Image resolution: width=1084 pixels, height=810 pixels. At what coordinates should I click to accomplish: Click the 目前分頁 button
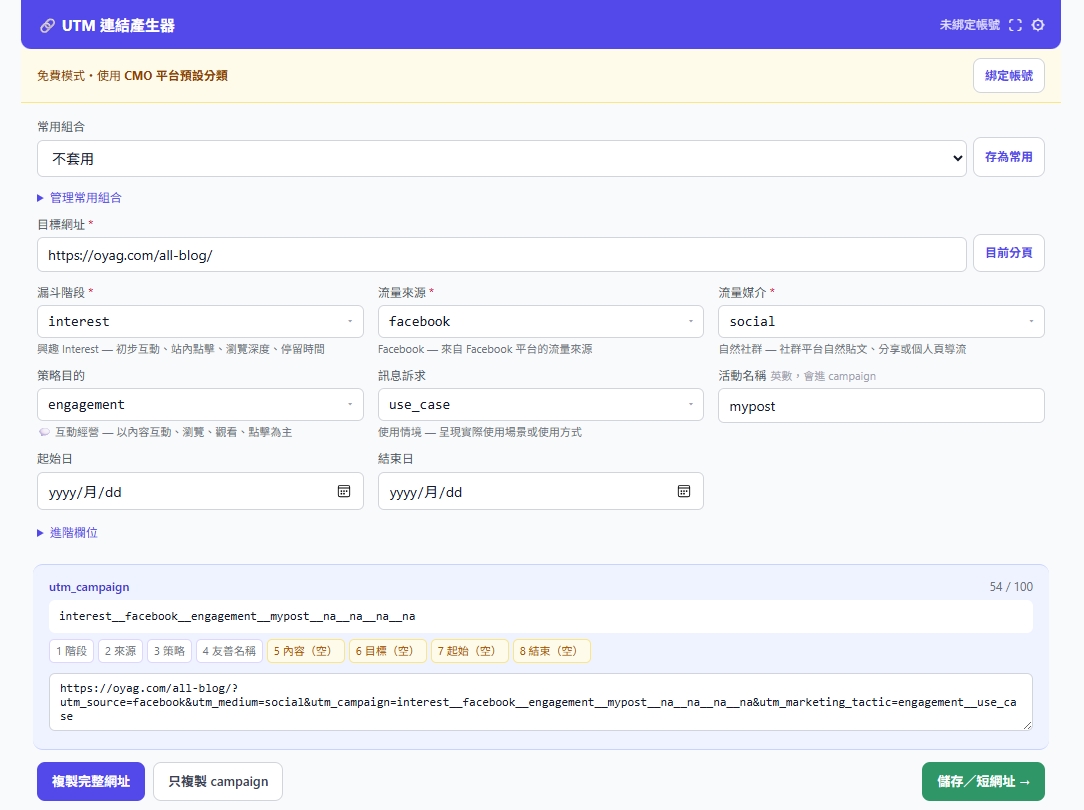click(x=1009, y=253)
